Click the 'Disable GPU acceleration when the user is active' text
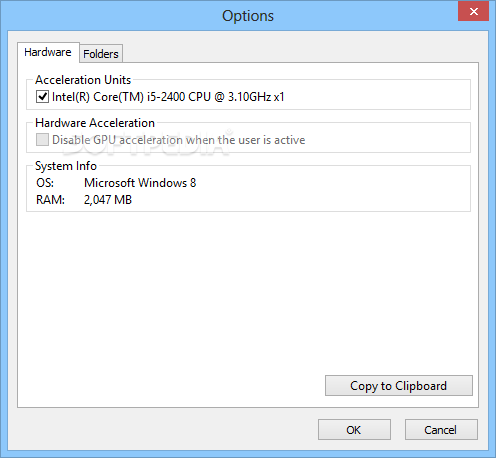This screenshot has height=458, width=496. [179, 140]
